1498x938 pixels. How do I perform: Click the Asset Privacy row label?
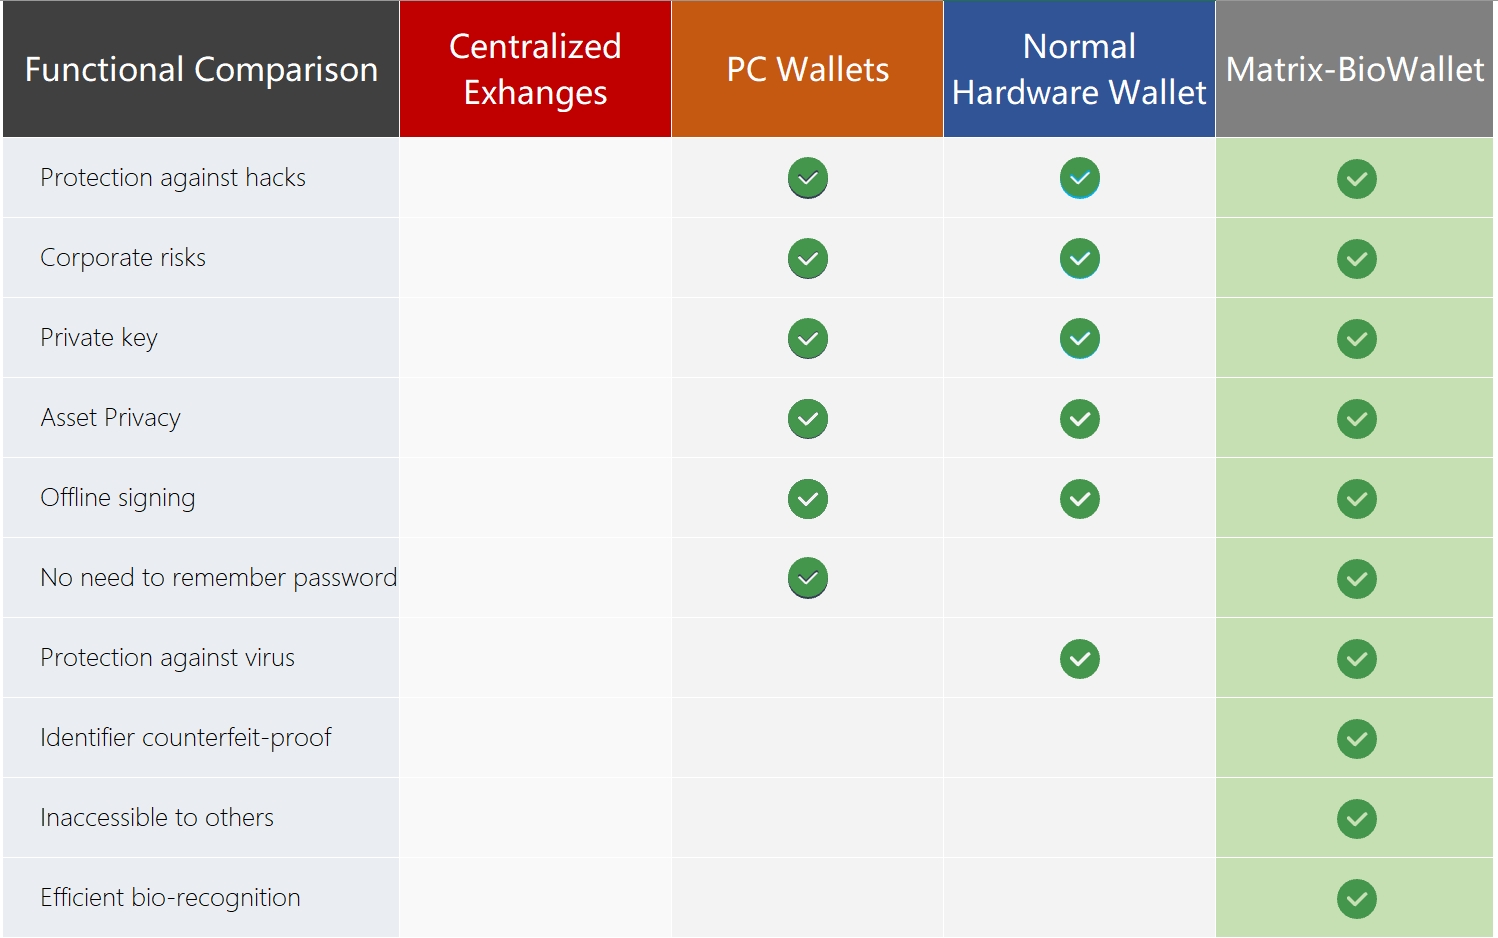(x=111, y=418)
